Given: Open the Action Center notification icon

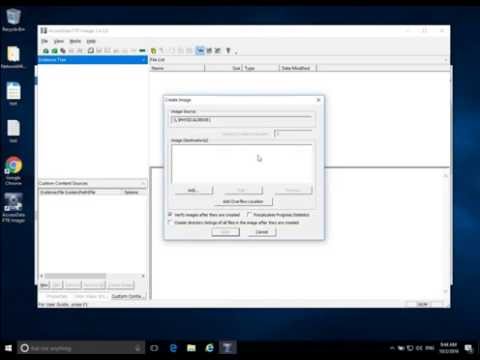Looking at the screenshot, I should [x=468, y=348].
